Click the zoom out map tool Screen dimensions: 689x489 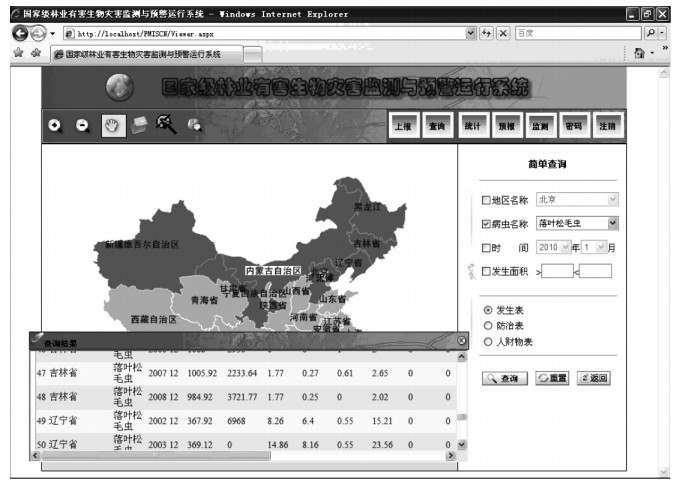pos(83,126)
